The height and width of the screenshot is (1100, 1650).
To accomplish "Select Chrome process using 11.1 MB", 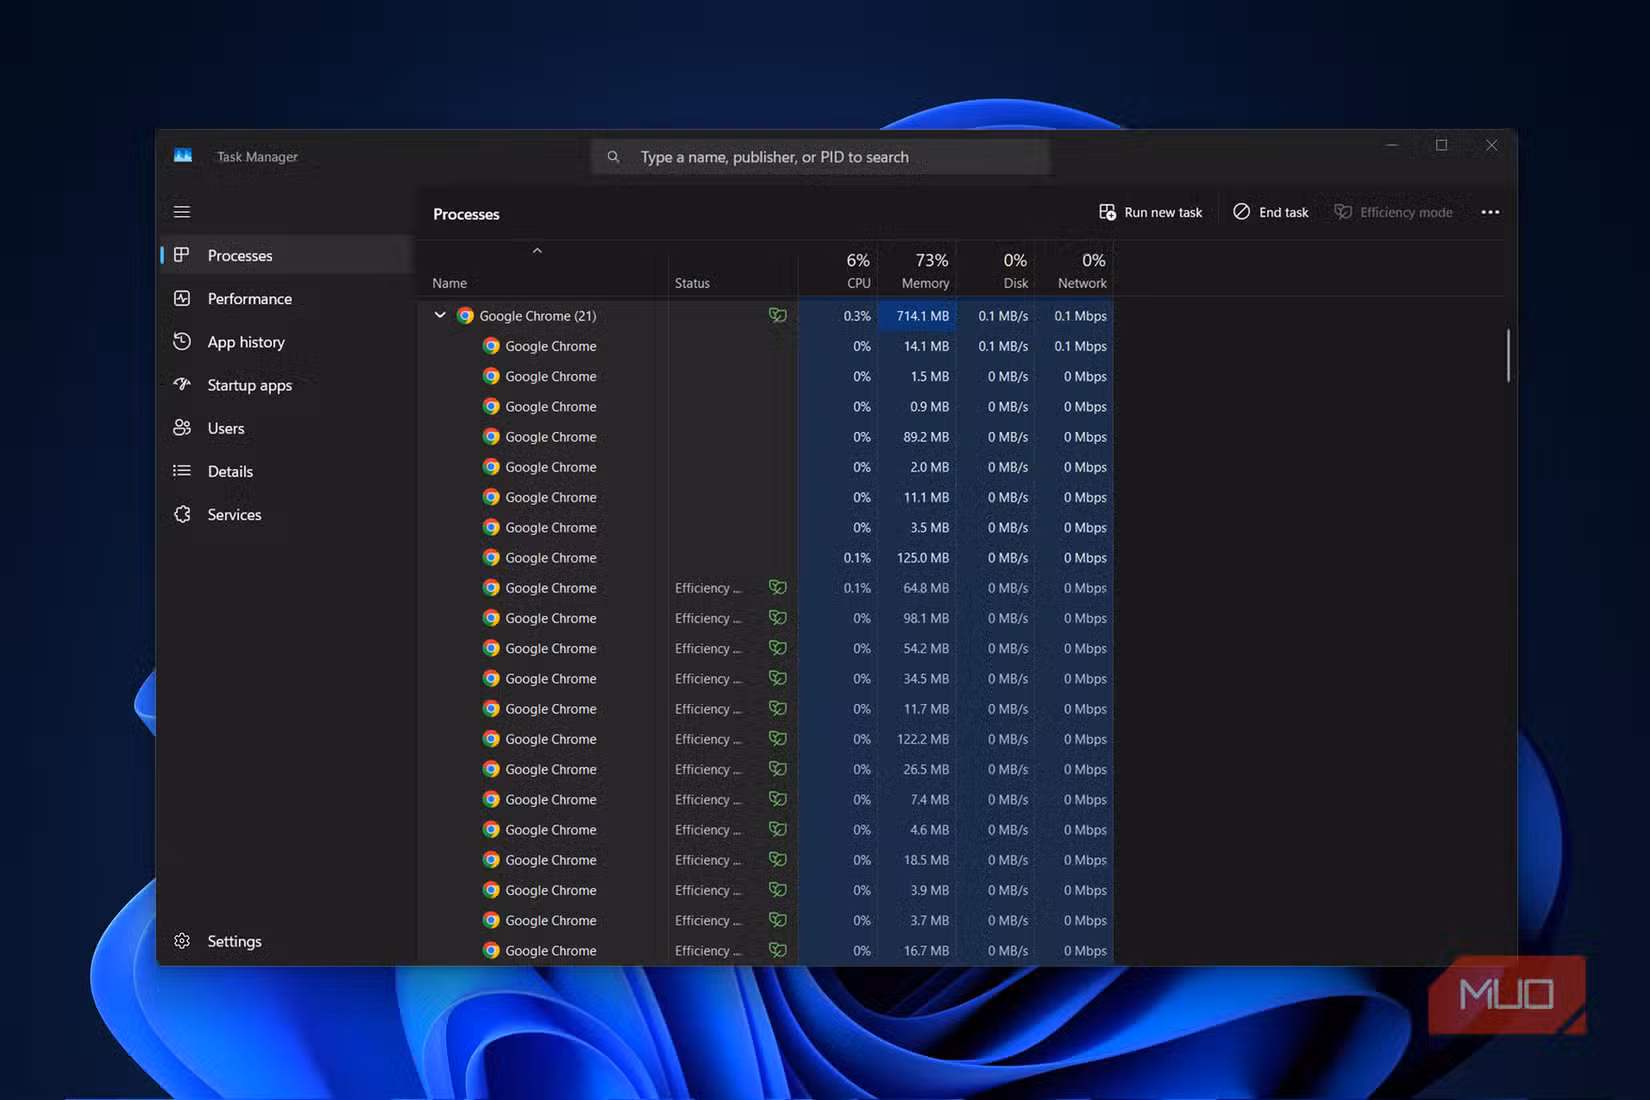I will click(x=765, y=497).
